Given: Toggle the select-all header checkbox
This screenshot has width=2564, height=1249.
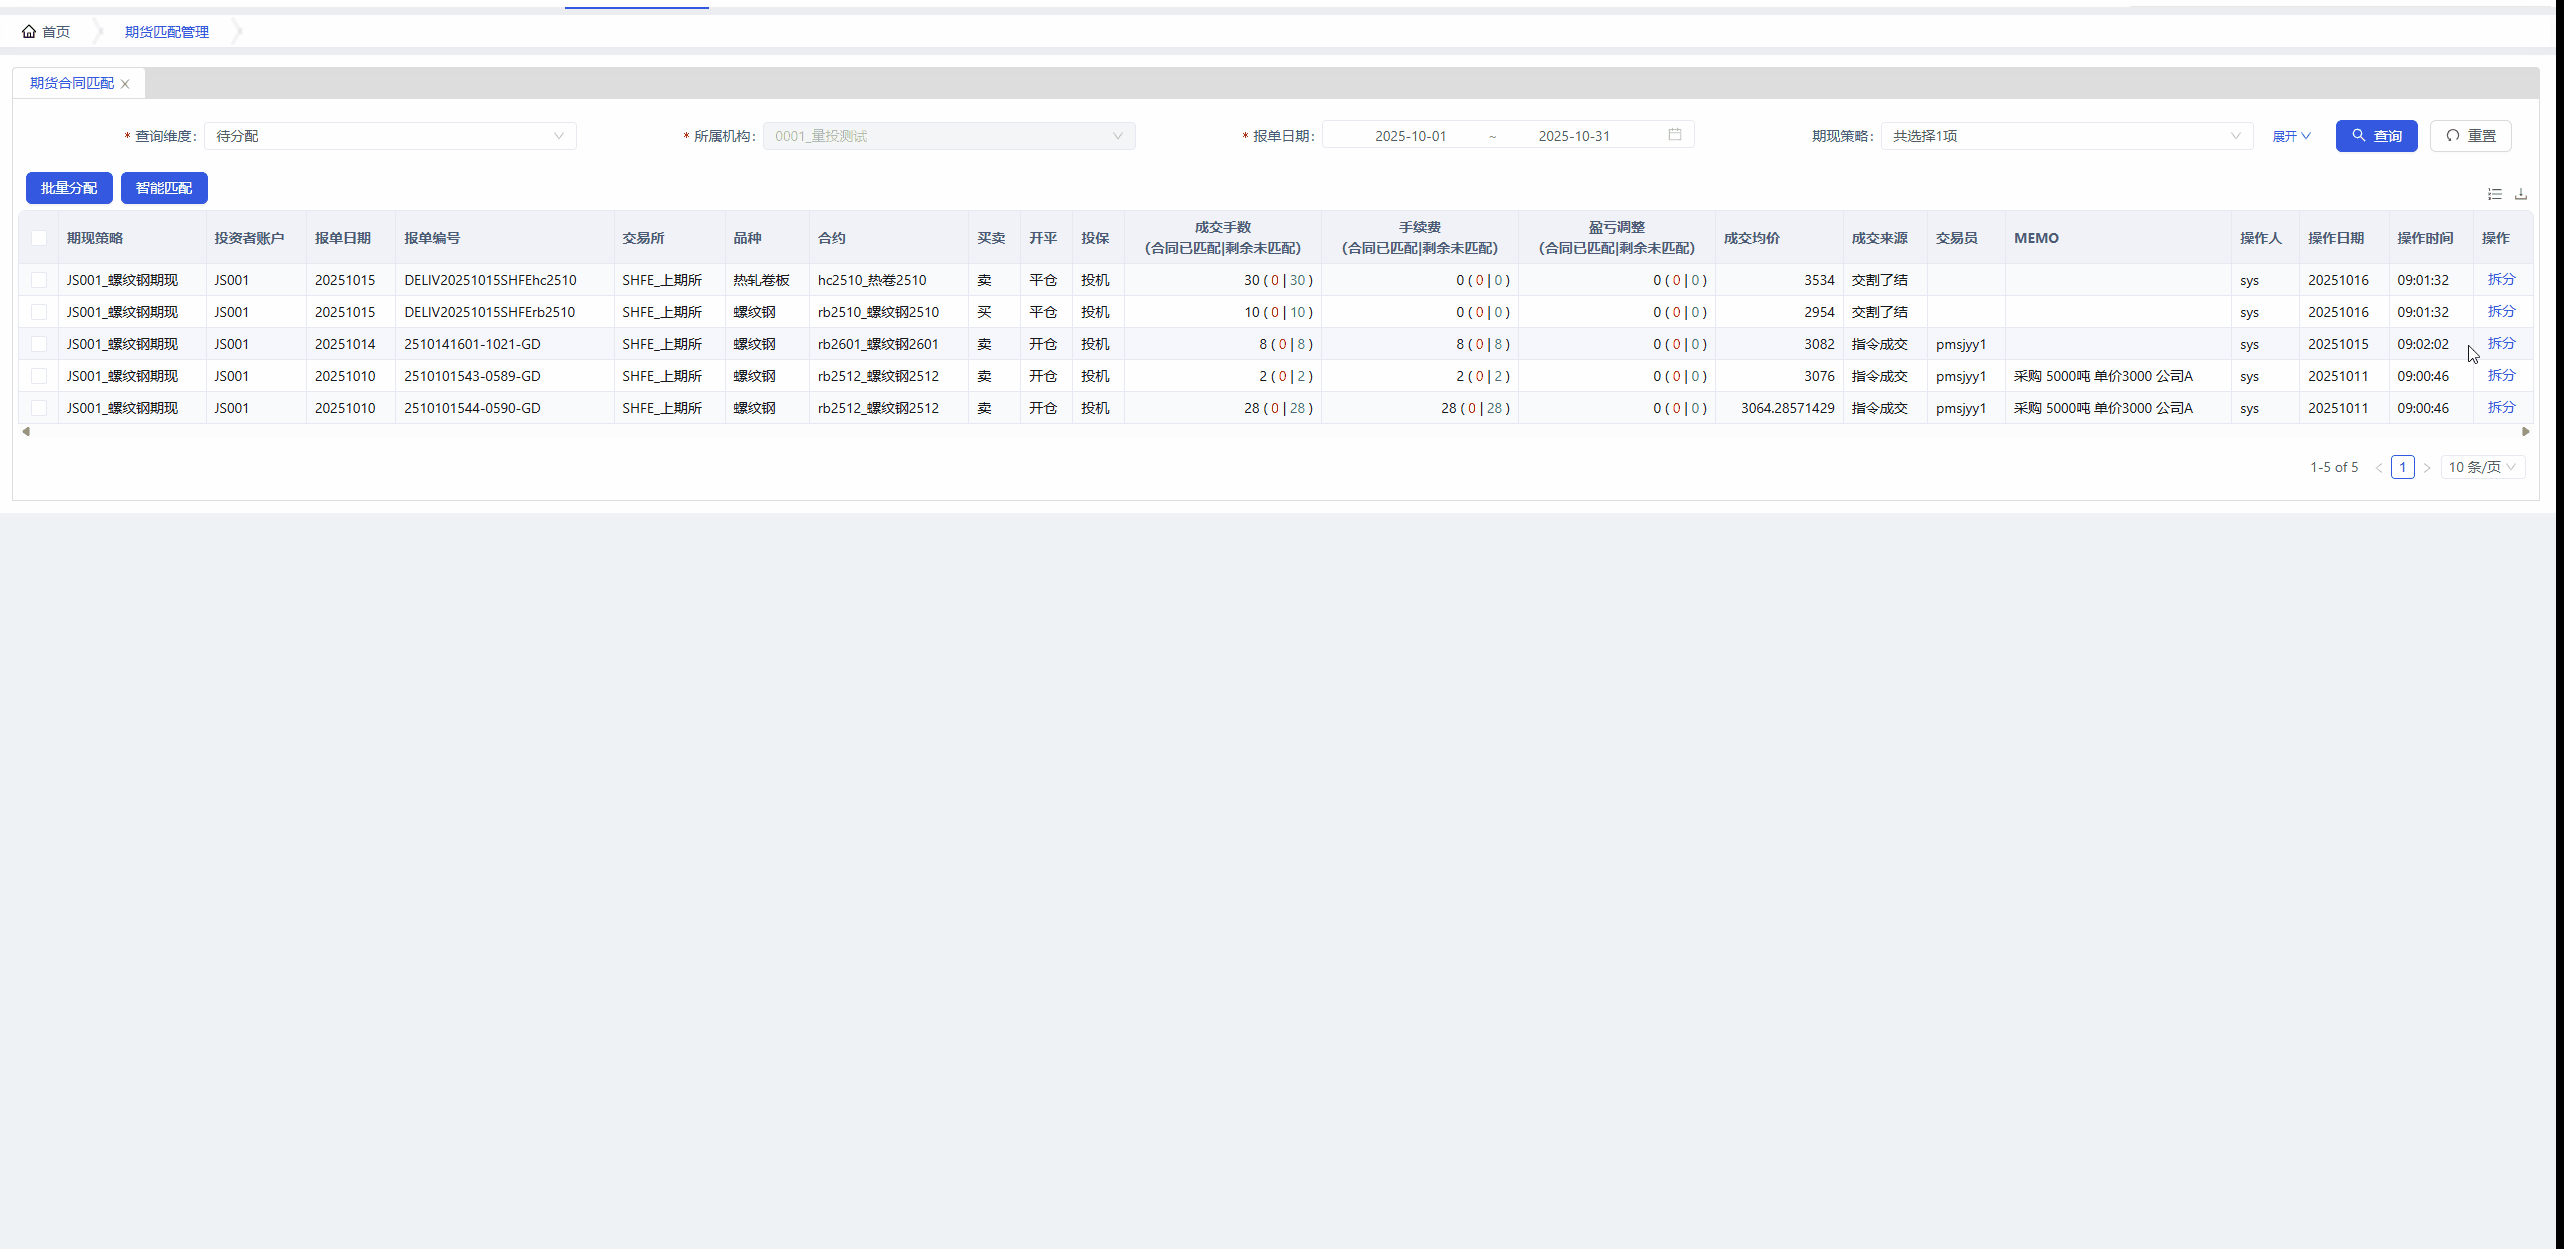Looking at the screenshot, I should click(x=39, y=238).
